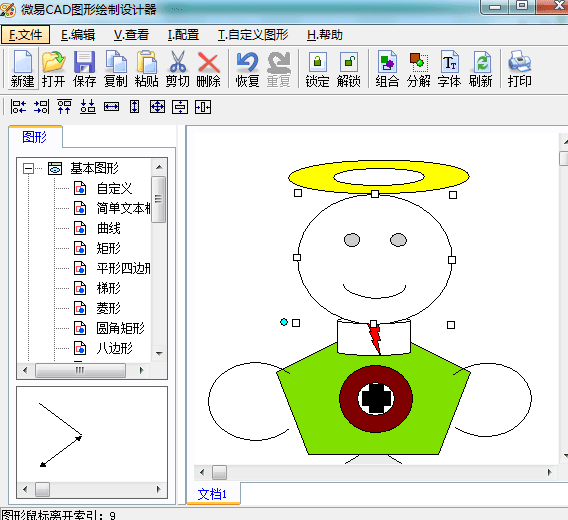The width and height of the screenshot is (568, 520).
Task: Click the cyan rotation handle dot
Action: click(x=284, y=322)
